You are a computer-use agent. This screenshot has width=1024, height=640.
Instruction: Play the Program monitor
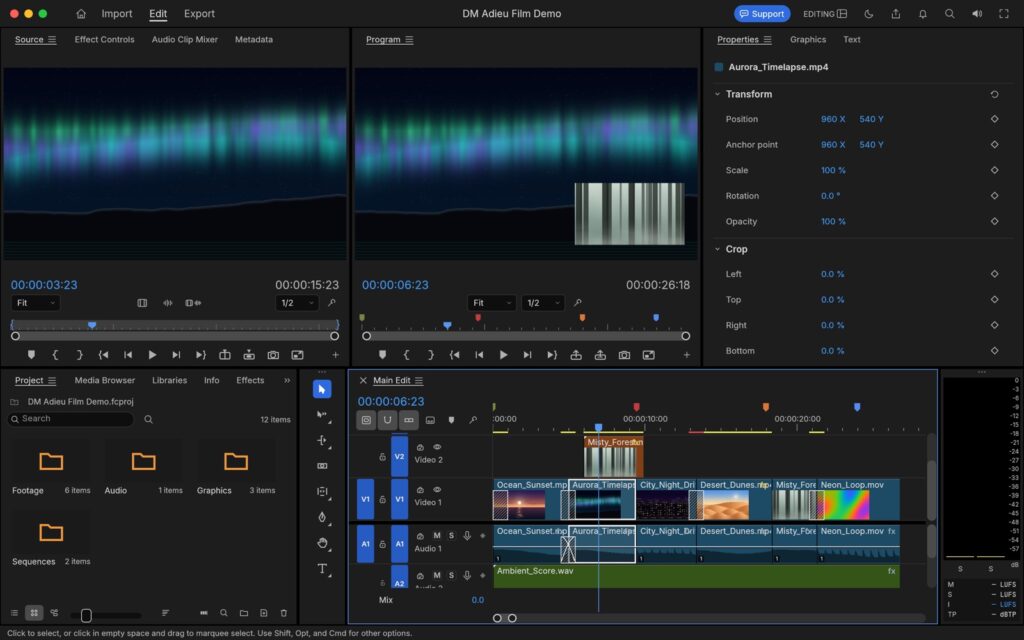[x=503, y=355]
